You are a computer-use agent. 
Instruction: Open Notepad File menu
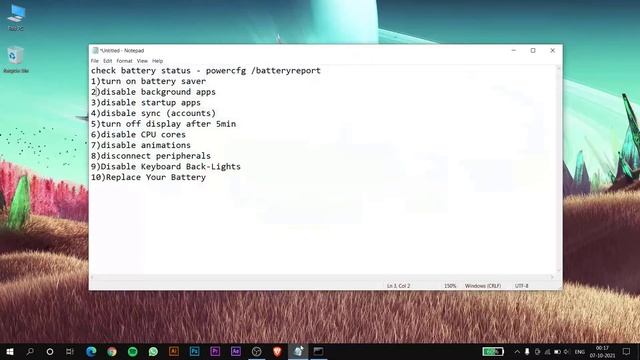point(95,61)
